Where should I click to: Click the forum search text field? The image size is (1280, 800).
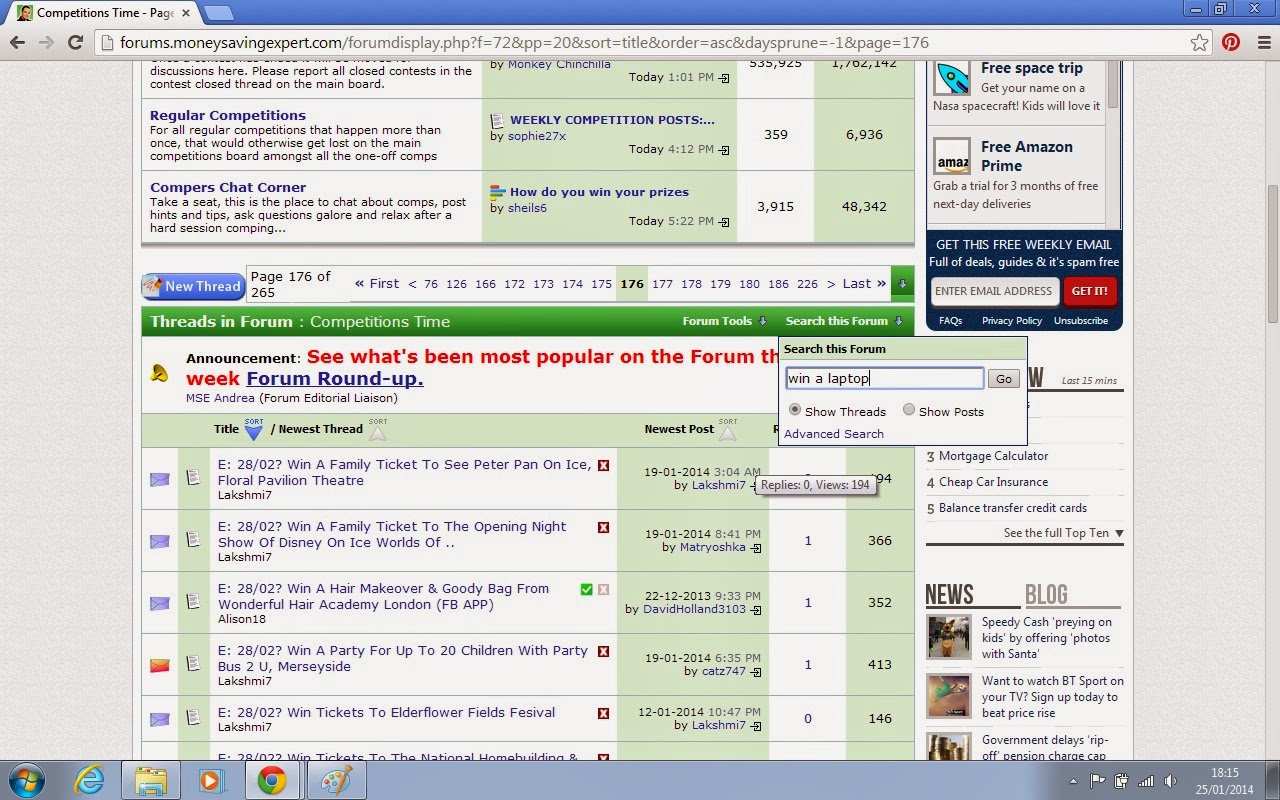point(884,378)
